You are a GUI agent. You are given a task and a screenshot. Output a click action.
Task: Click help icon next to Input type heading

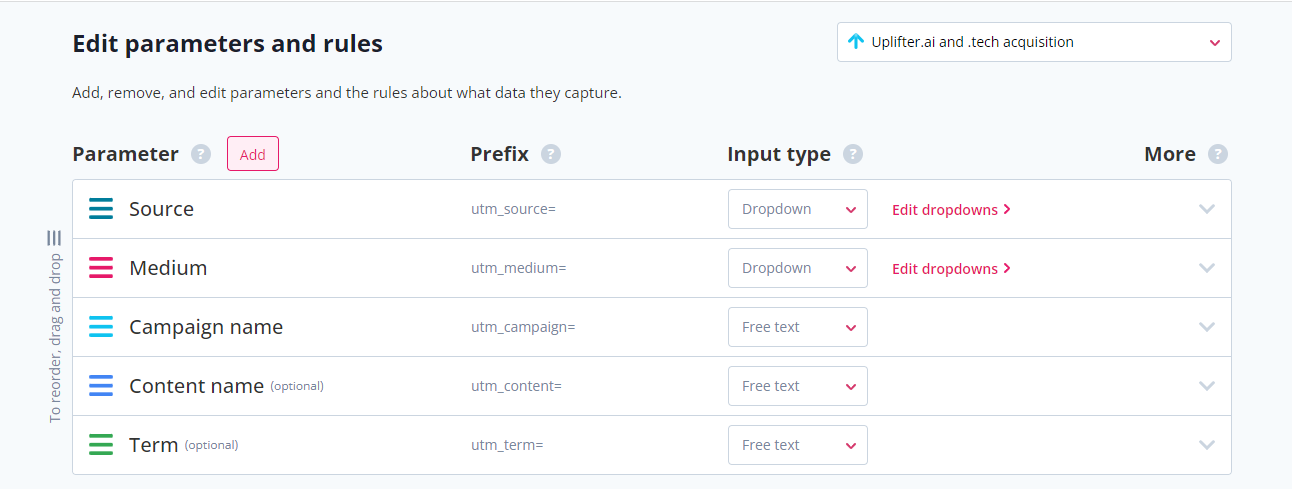click(853, 154)
